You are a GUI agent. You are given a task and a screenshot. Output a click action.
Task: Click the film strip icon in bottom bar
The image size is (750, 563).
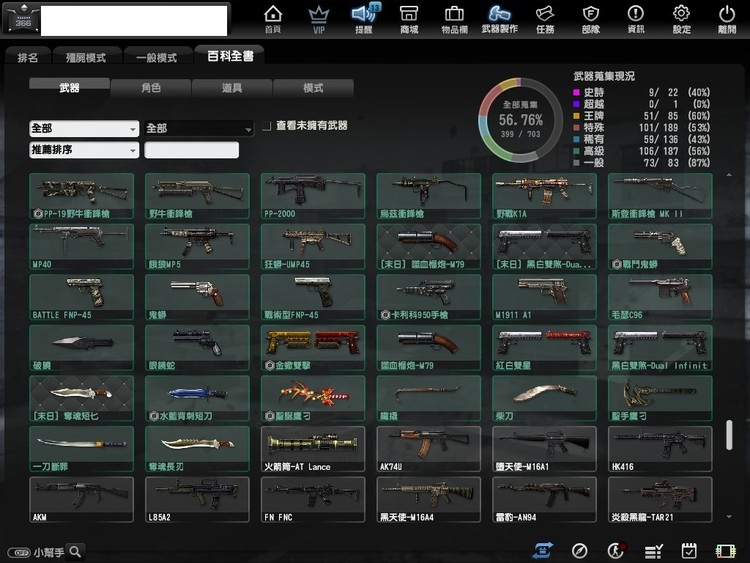coord(725,552)
